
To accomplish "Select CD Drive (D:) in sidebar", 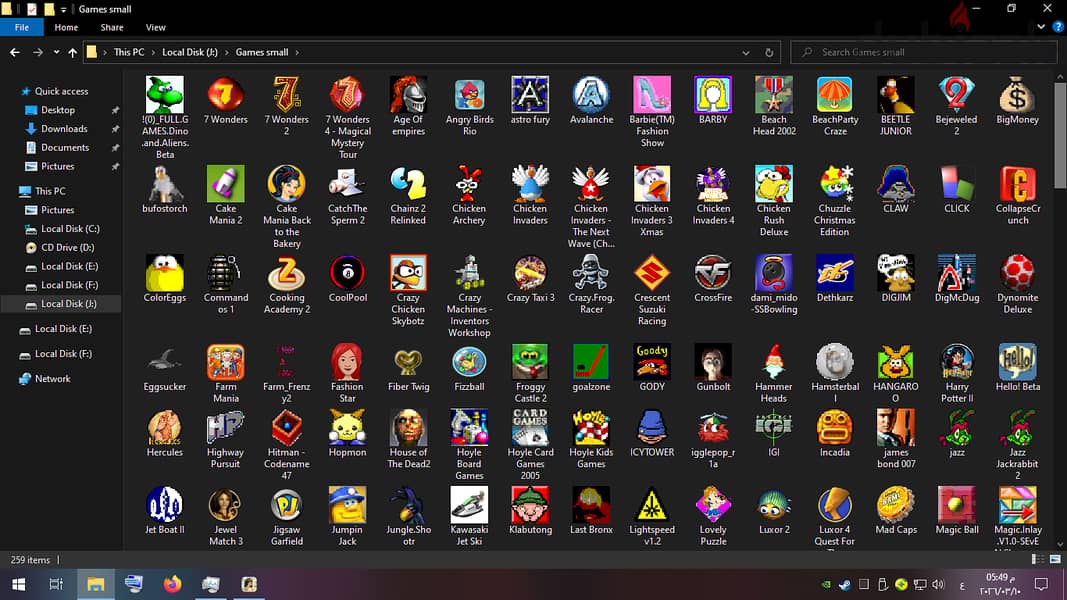I will pos(67,248).
